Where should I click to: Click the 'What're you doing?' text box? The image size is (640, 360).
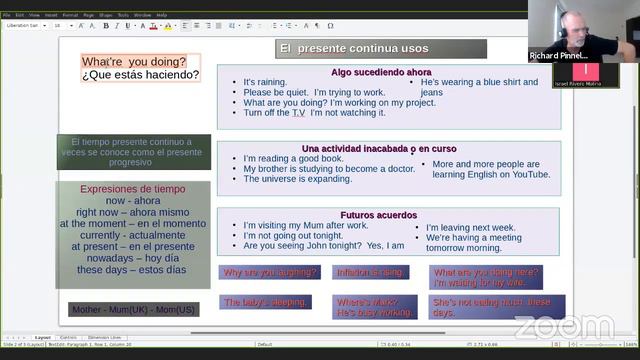pos(140,68)
